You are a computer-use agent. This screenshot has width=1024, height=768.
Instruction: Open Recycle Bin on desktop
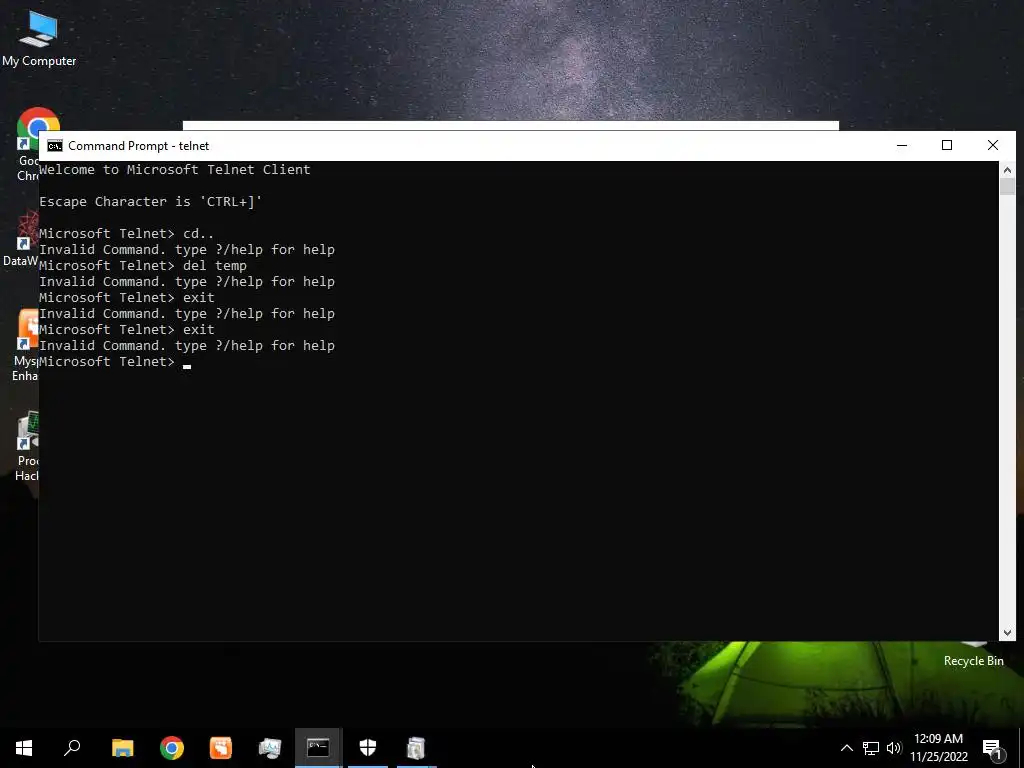tap(973, 655)
